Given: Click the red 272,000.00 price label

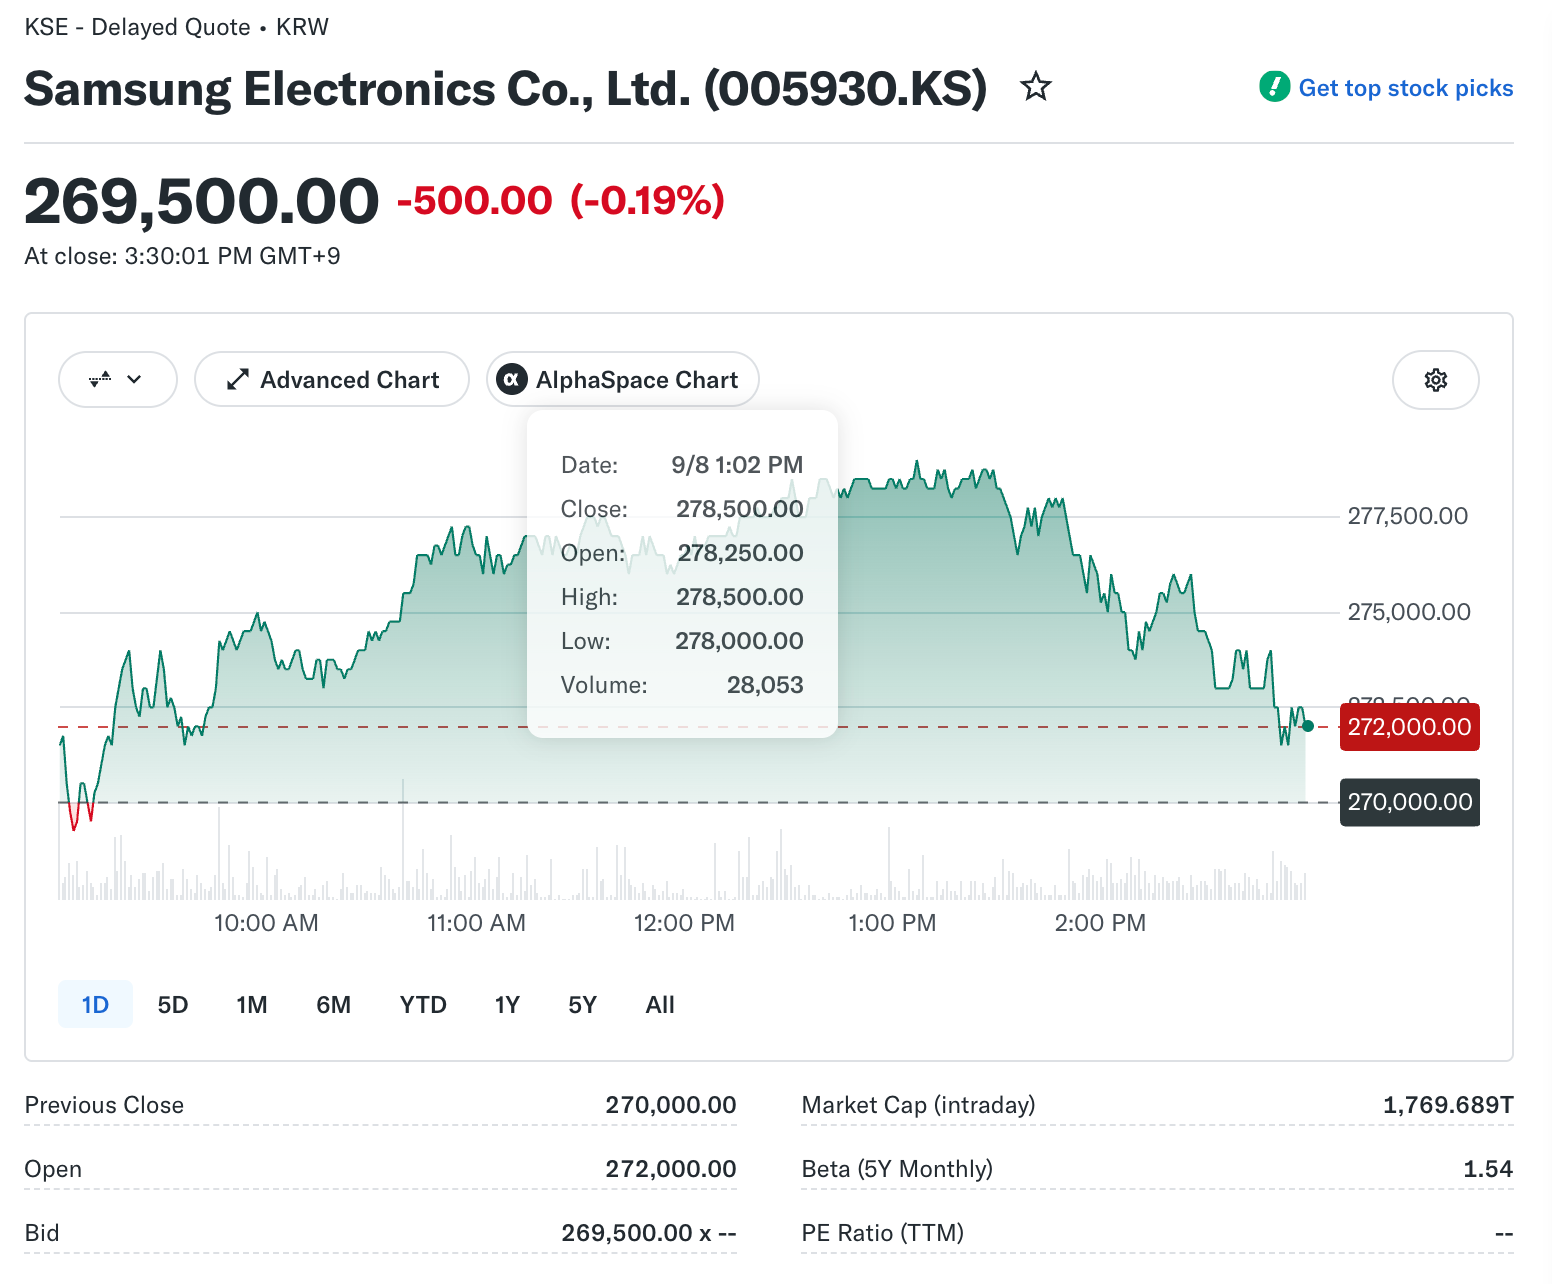Looking at the screenshot, I should [x=1410, y=727].
